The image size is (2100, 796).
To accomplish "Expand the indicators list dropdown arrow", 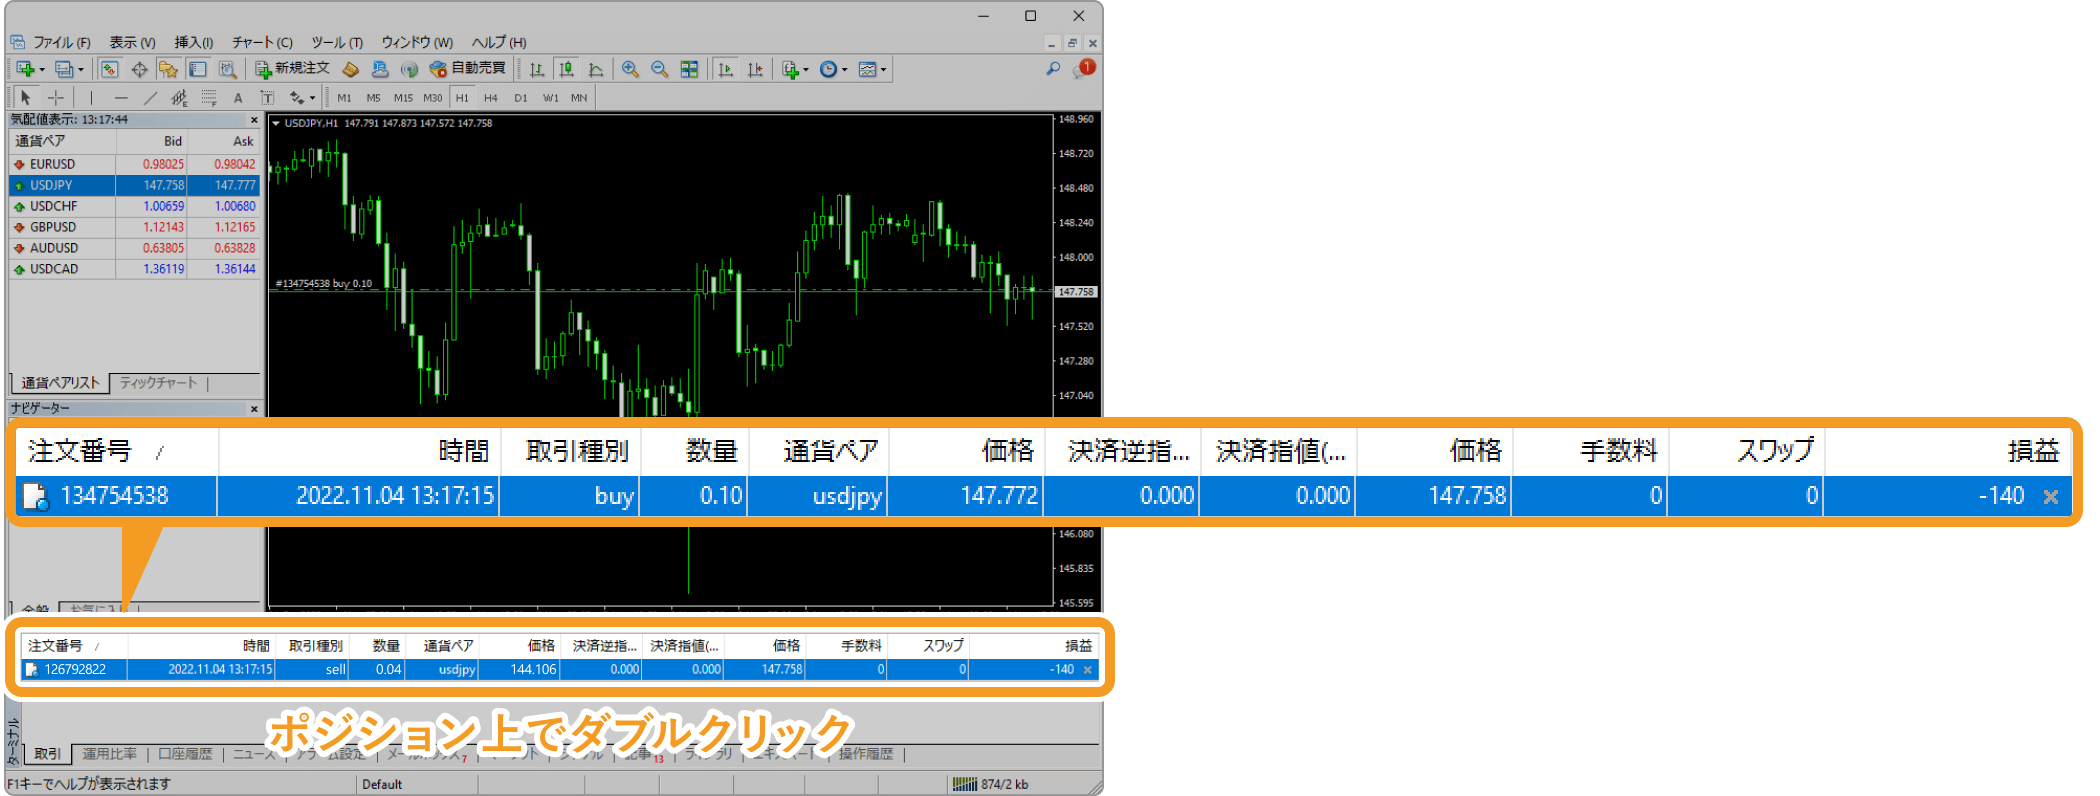I will pos(806,70).
